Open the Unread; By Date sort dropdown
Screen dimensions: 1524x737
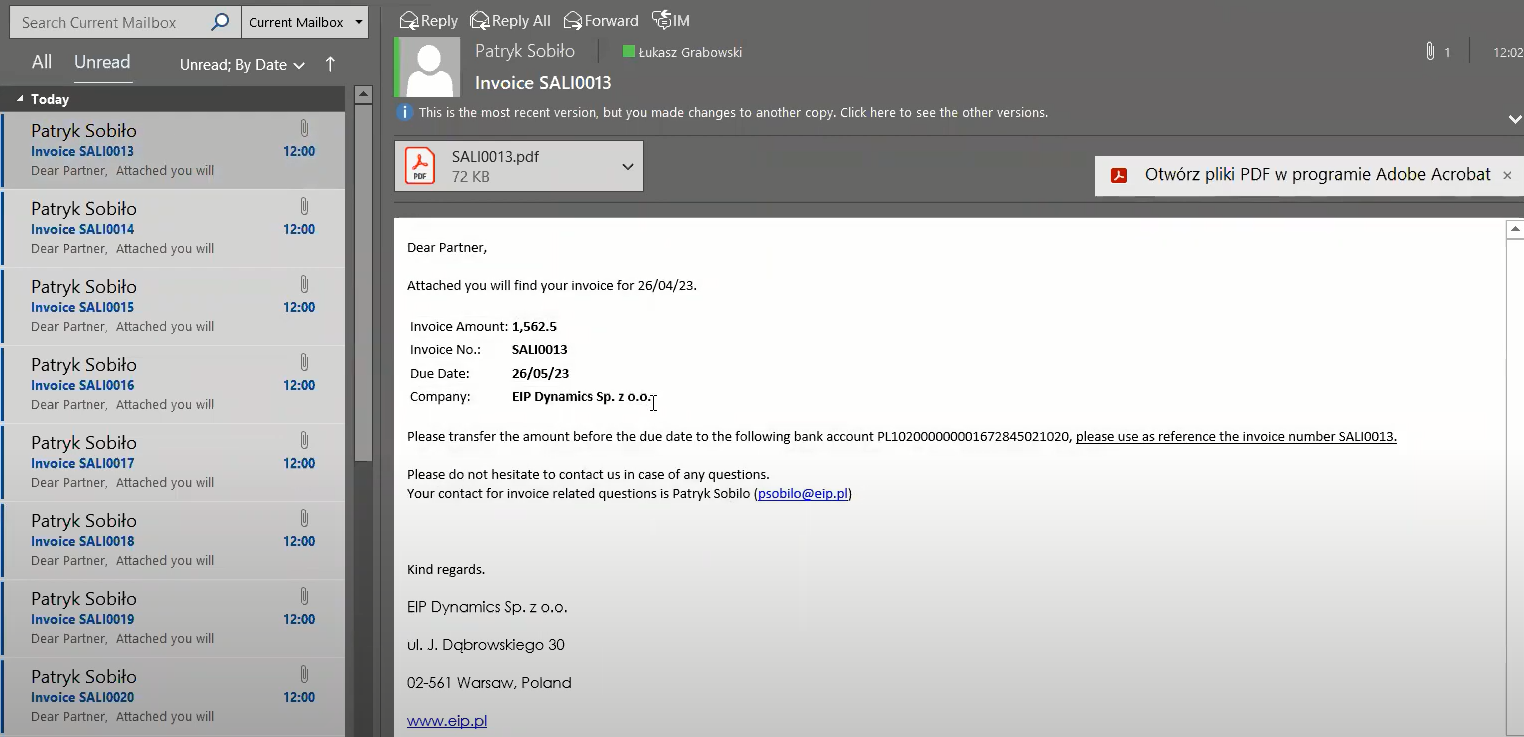(x=242, y=65)
